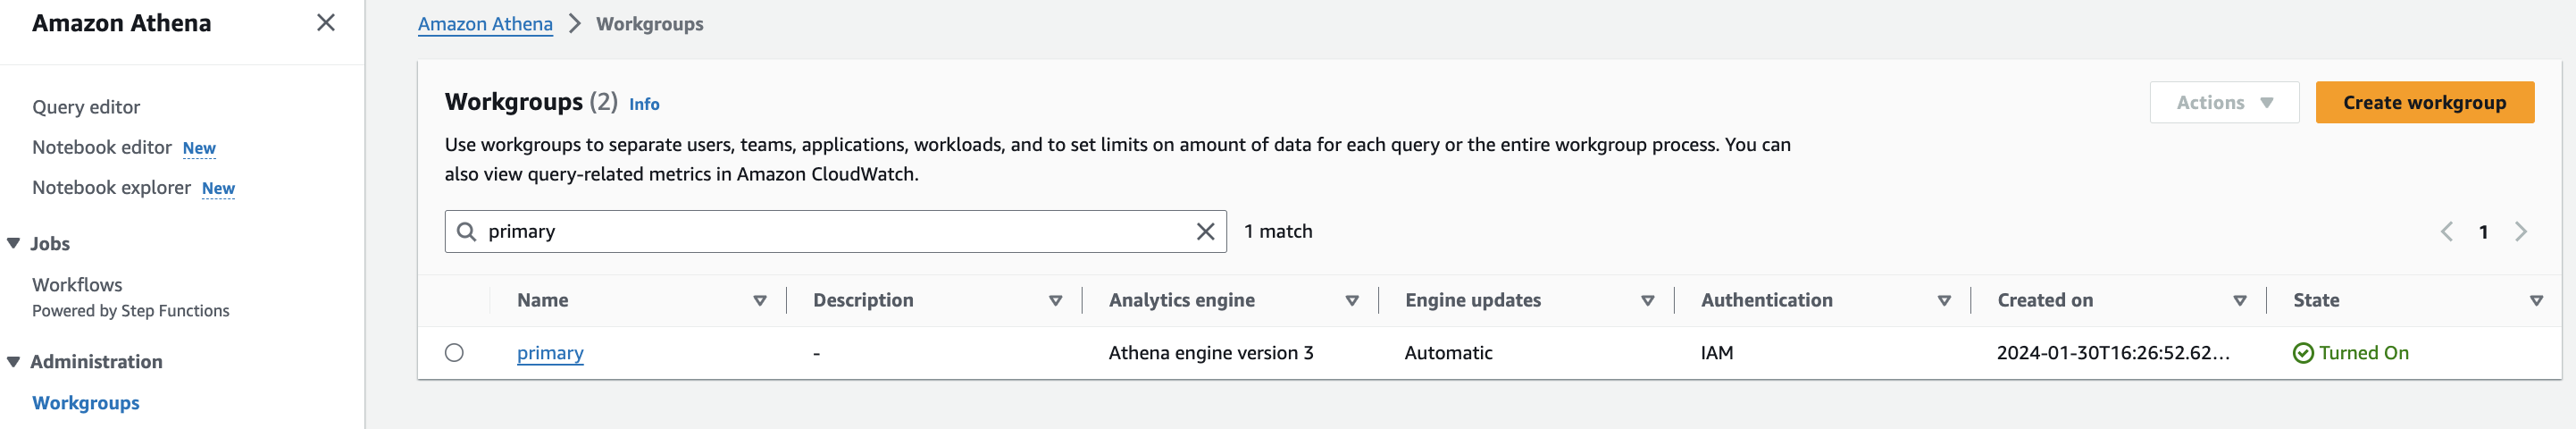Open Query editor
Image resolution: width=2576 pixels, height=429 pixels.
click(x=86, y=107)
